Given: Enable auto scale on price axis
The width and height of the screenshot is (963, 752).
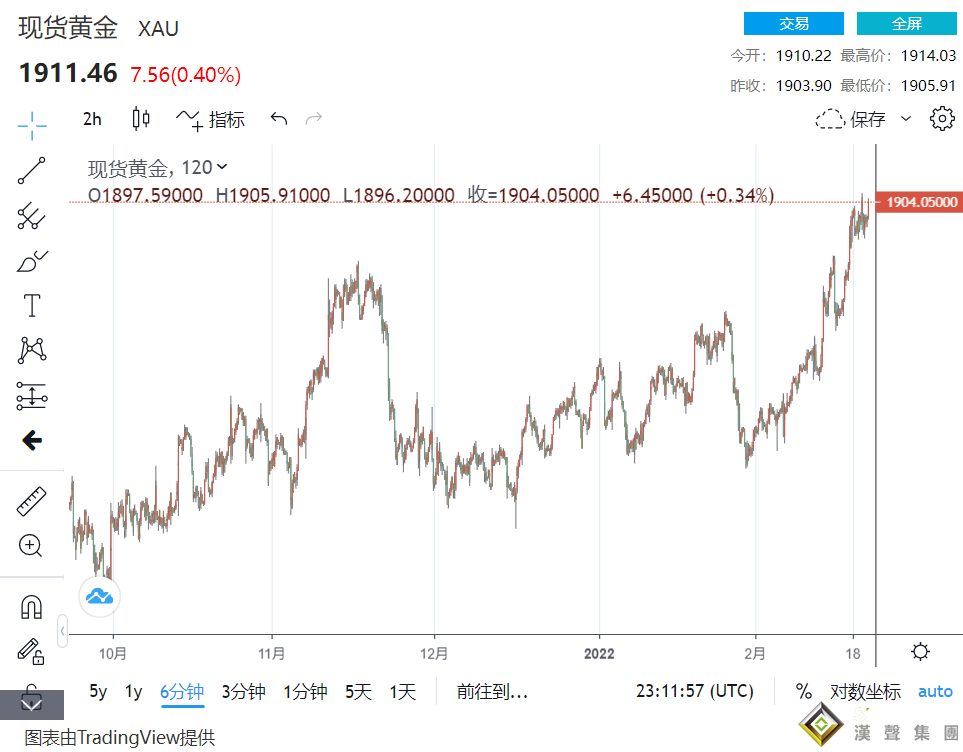Looking at the screenshot, I should click(935, 691).
